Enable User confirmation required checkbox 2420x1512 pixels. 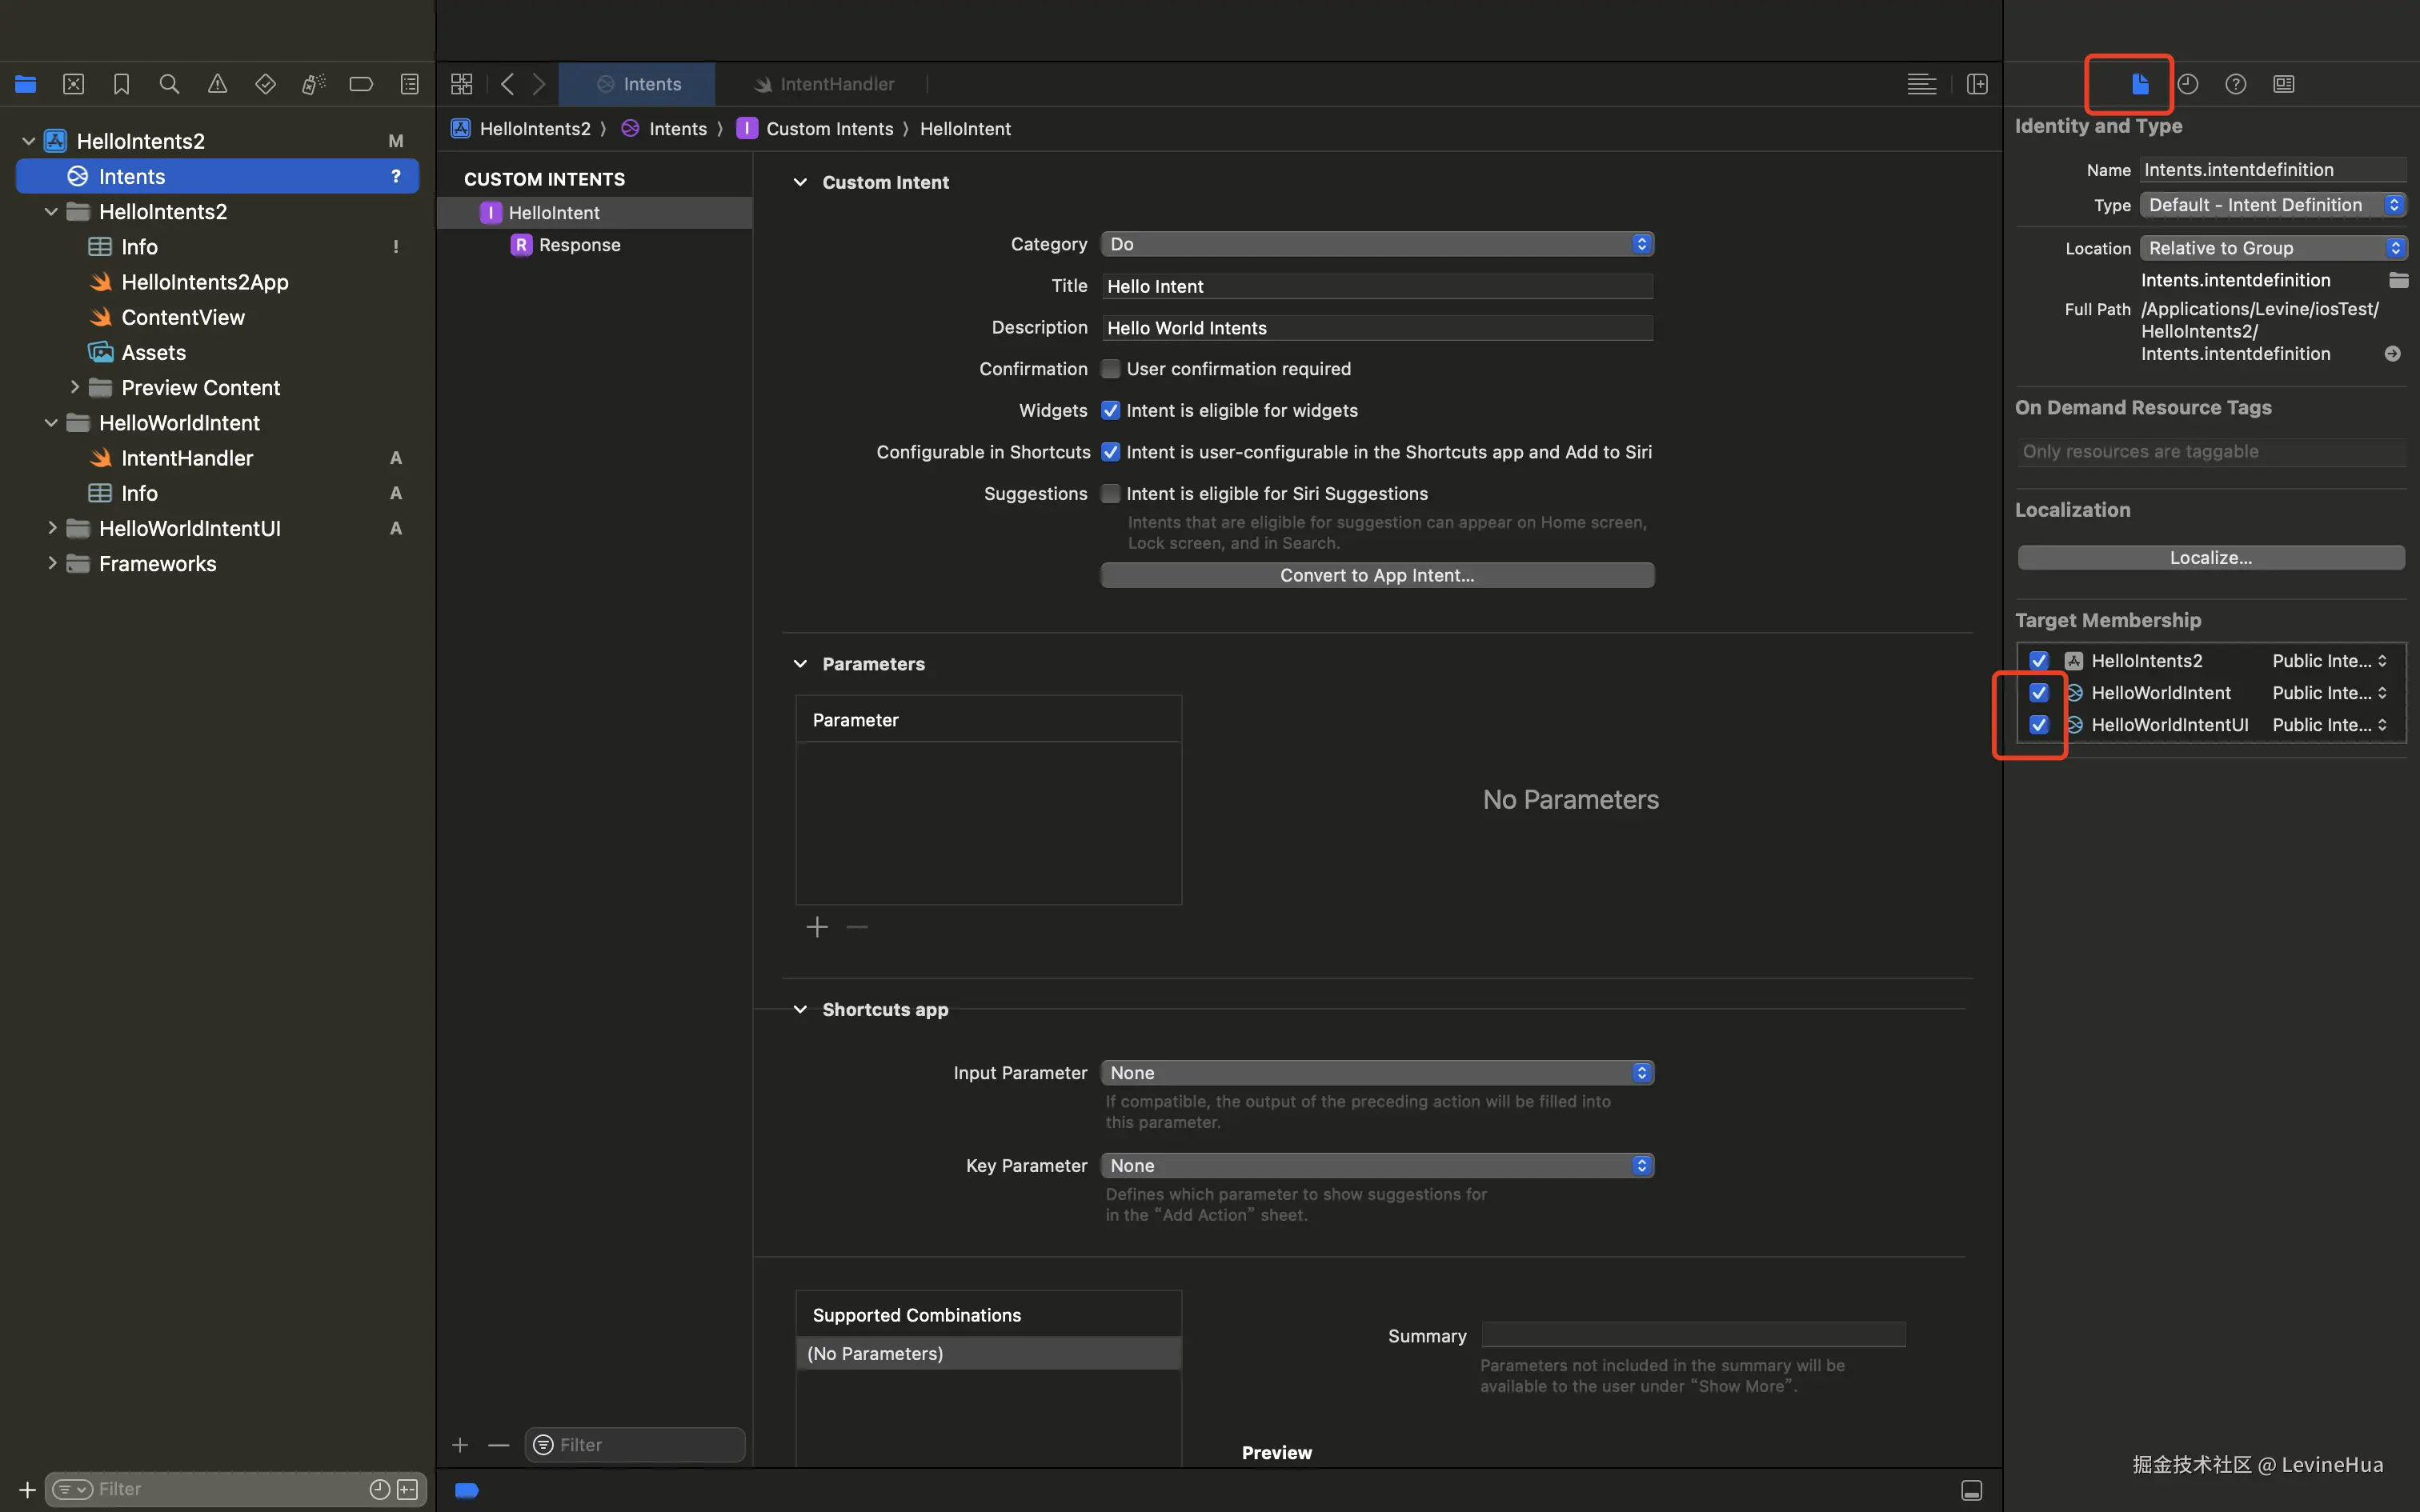[x=1110, y=369]
